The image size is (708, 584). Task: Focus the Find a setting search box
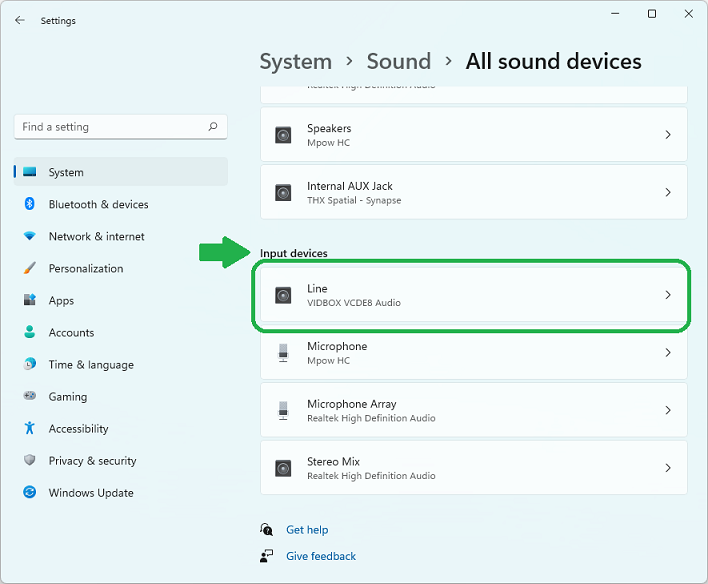click(121, 126)
